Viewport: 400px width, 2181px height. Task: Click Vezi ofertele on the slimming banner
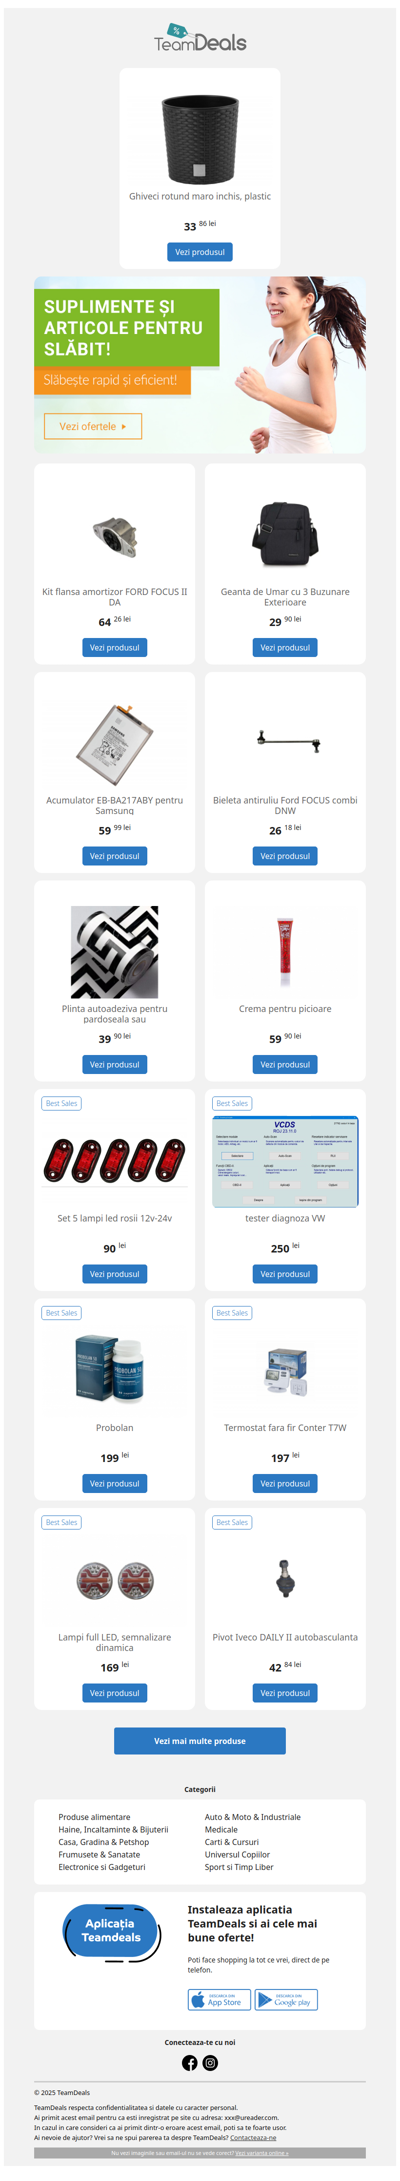point(93,426)
